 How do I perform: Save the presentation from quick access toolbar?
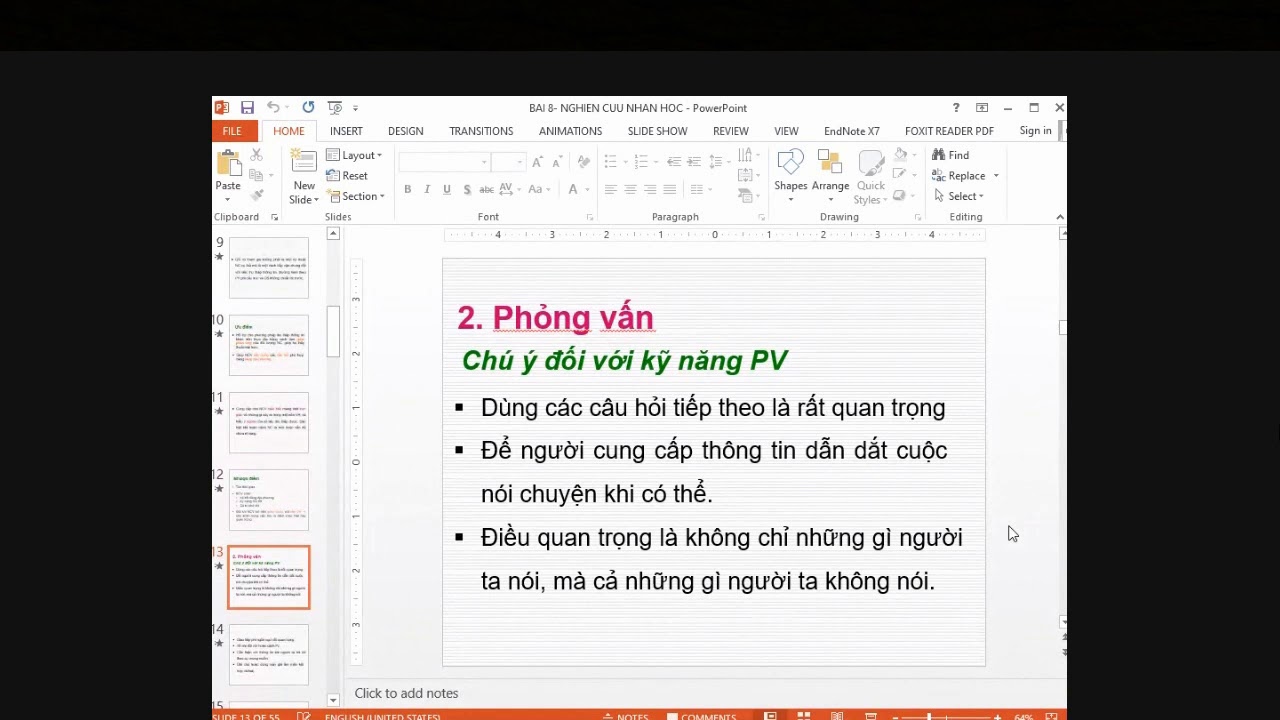(x=247, y=108)
